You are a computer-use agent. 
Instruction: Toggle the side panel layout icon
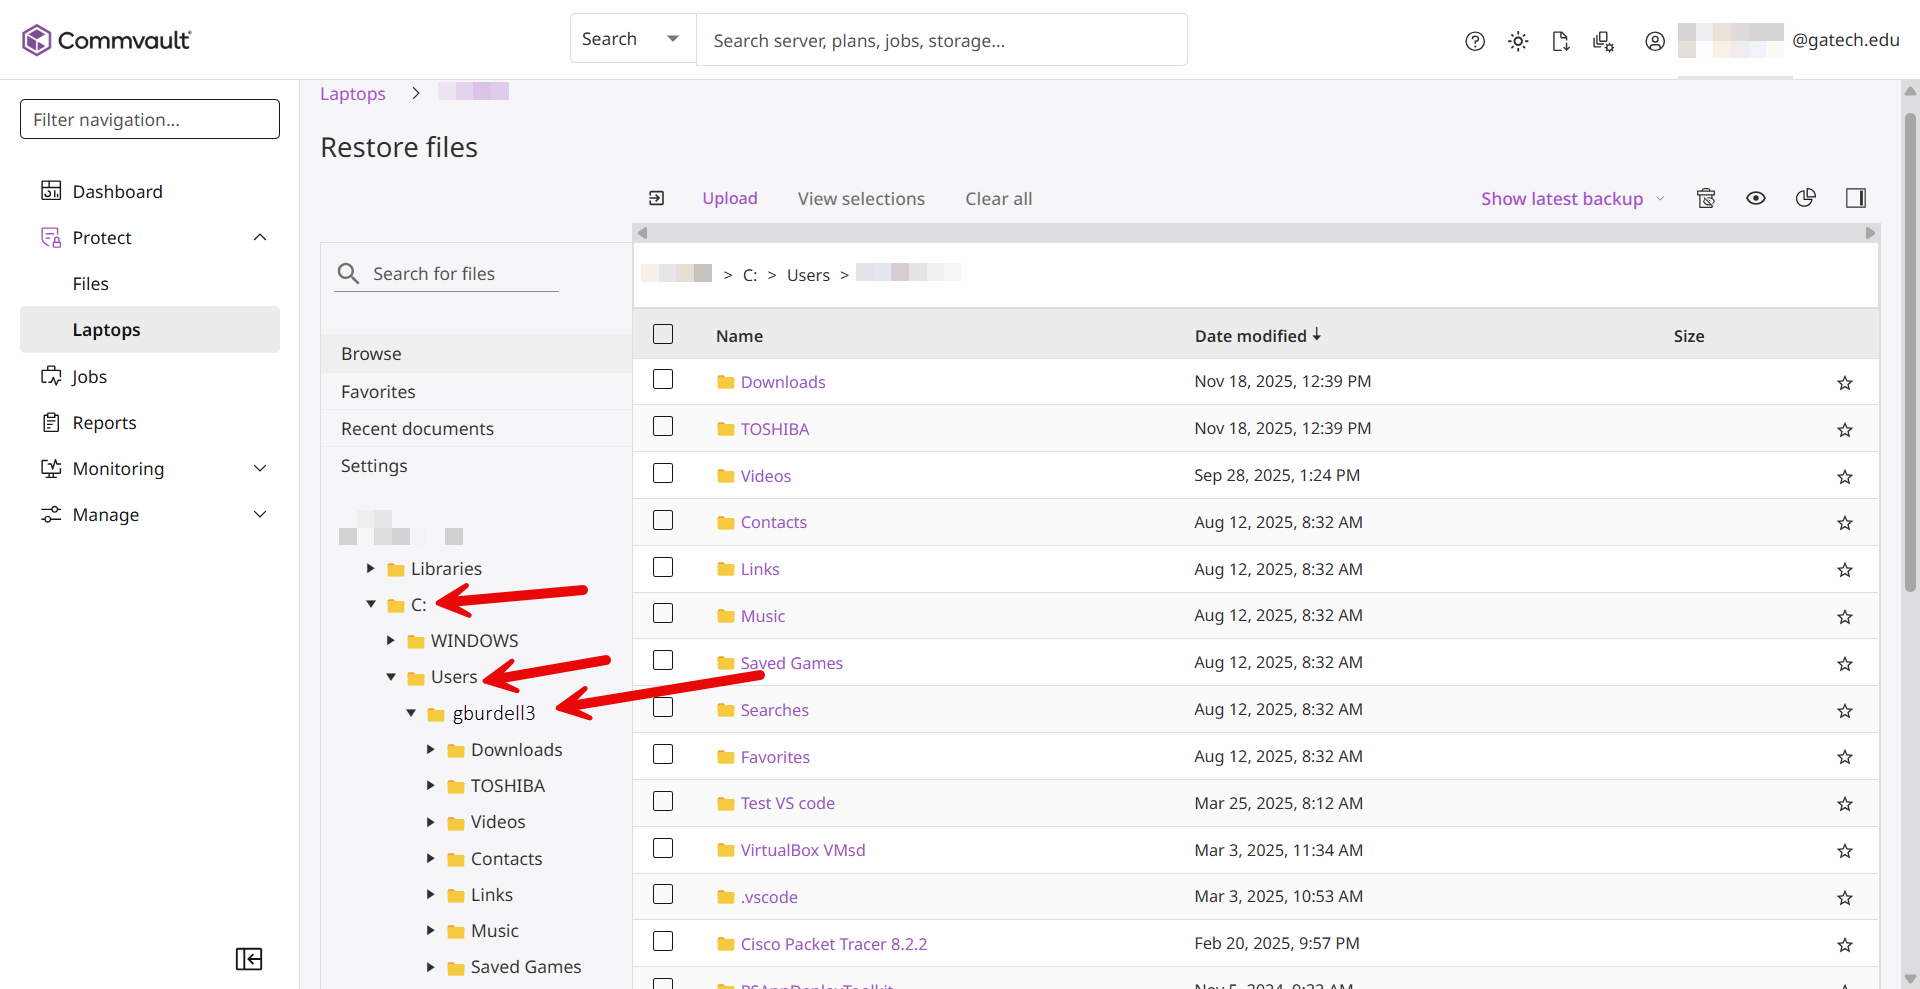click(x=1855, y=198)
